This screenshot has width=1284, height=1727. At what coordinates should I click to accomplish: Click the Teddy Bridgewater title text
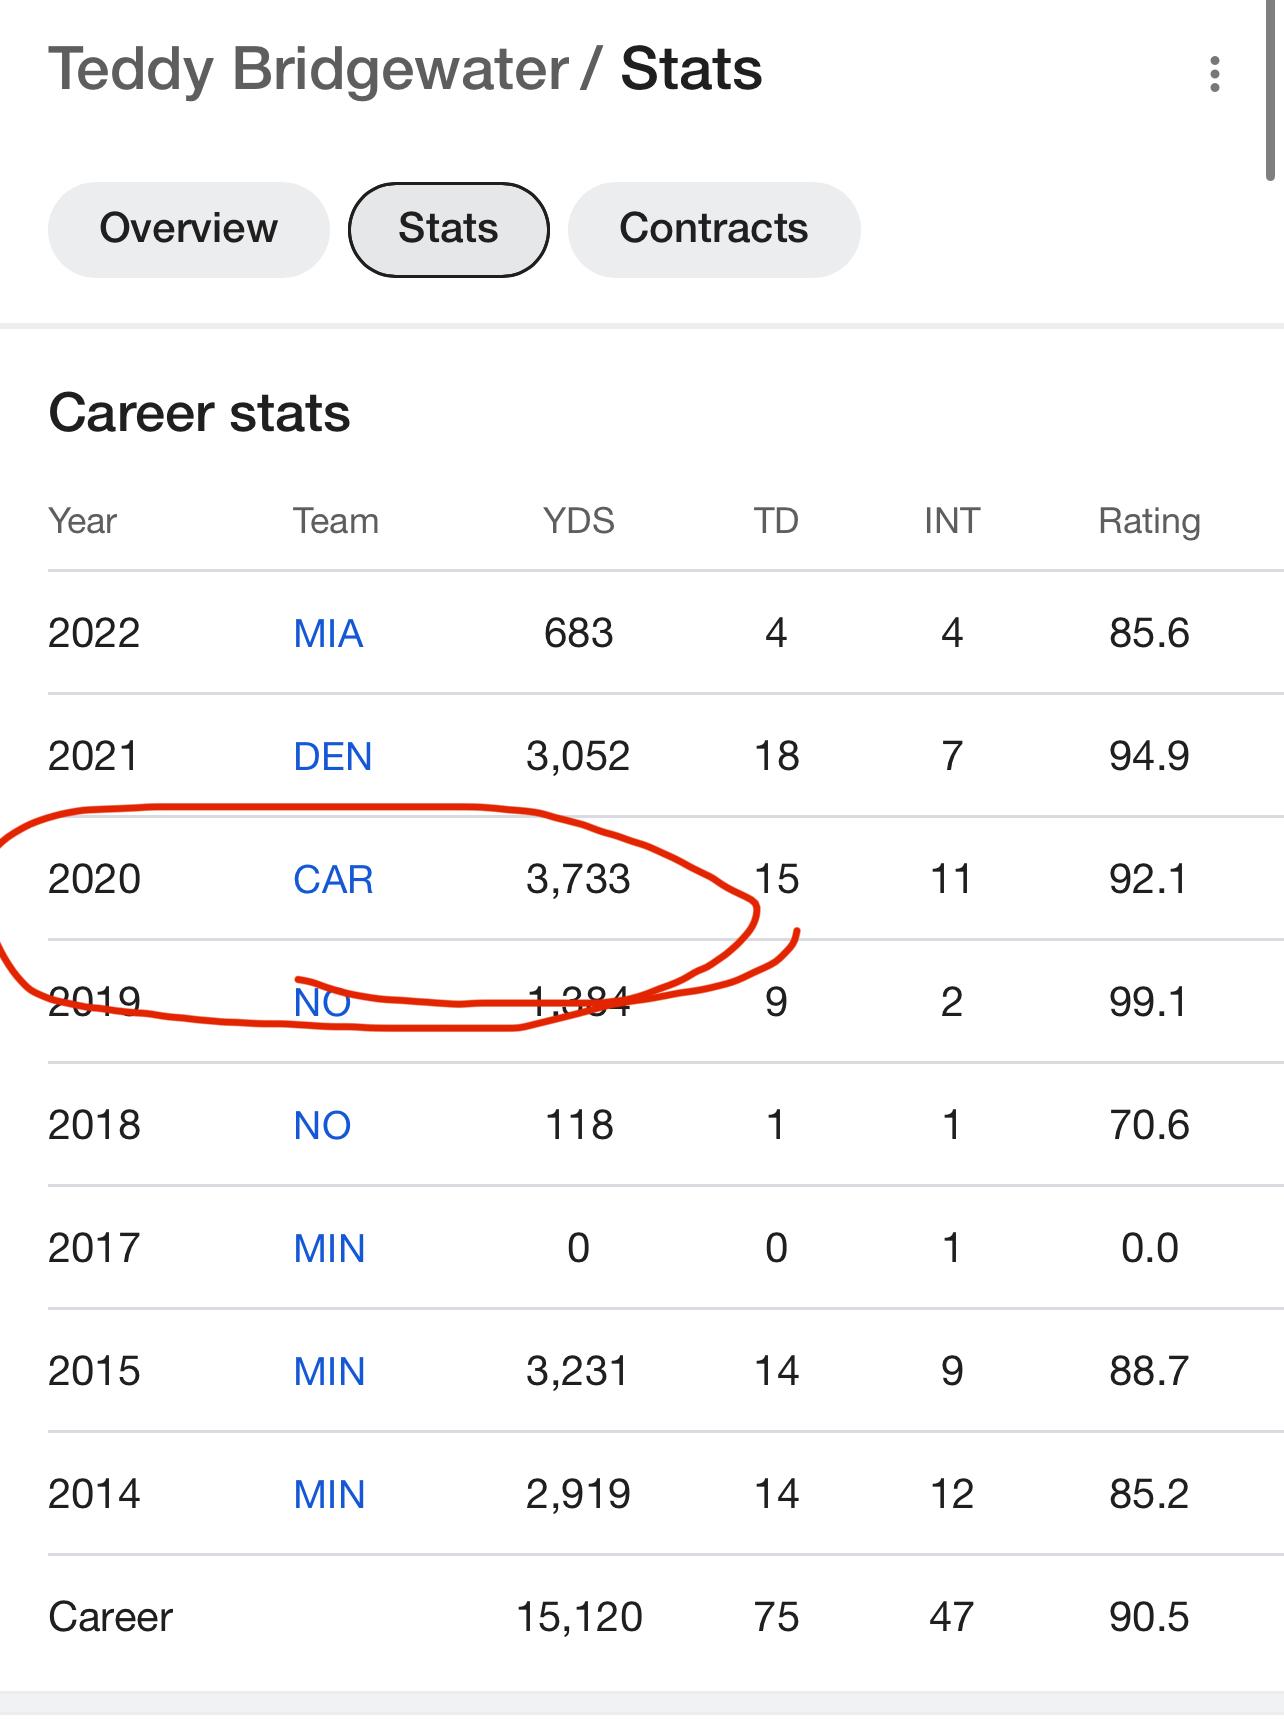pos(308,70)
